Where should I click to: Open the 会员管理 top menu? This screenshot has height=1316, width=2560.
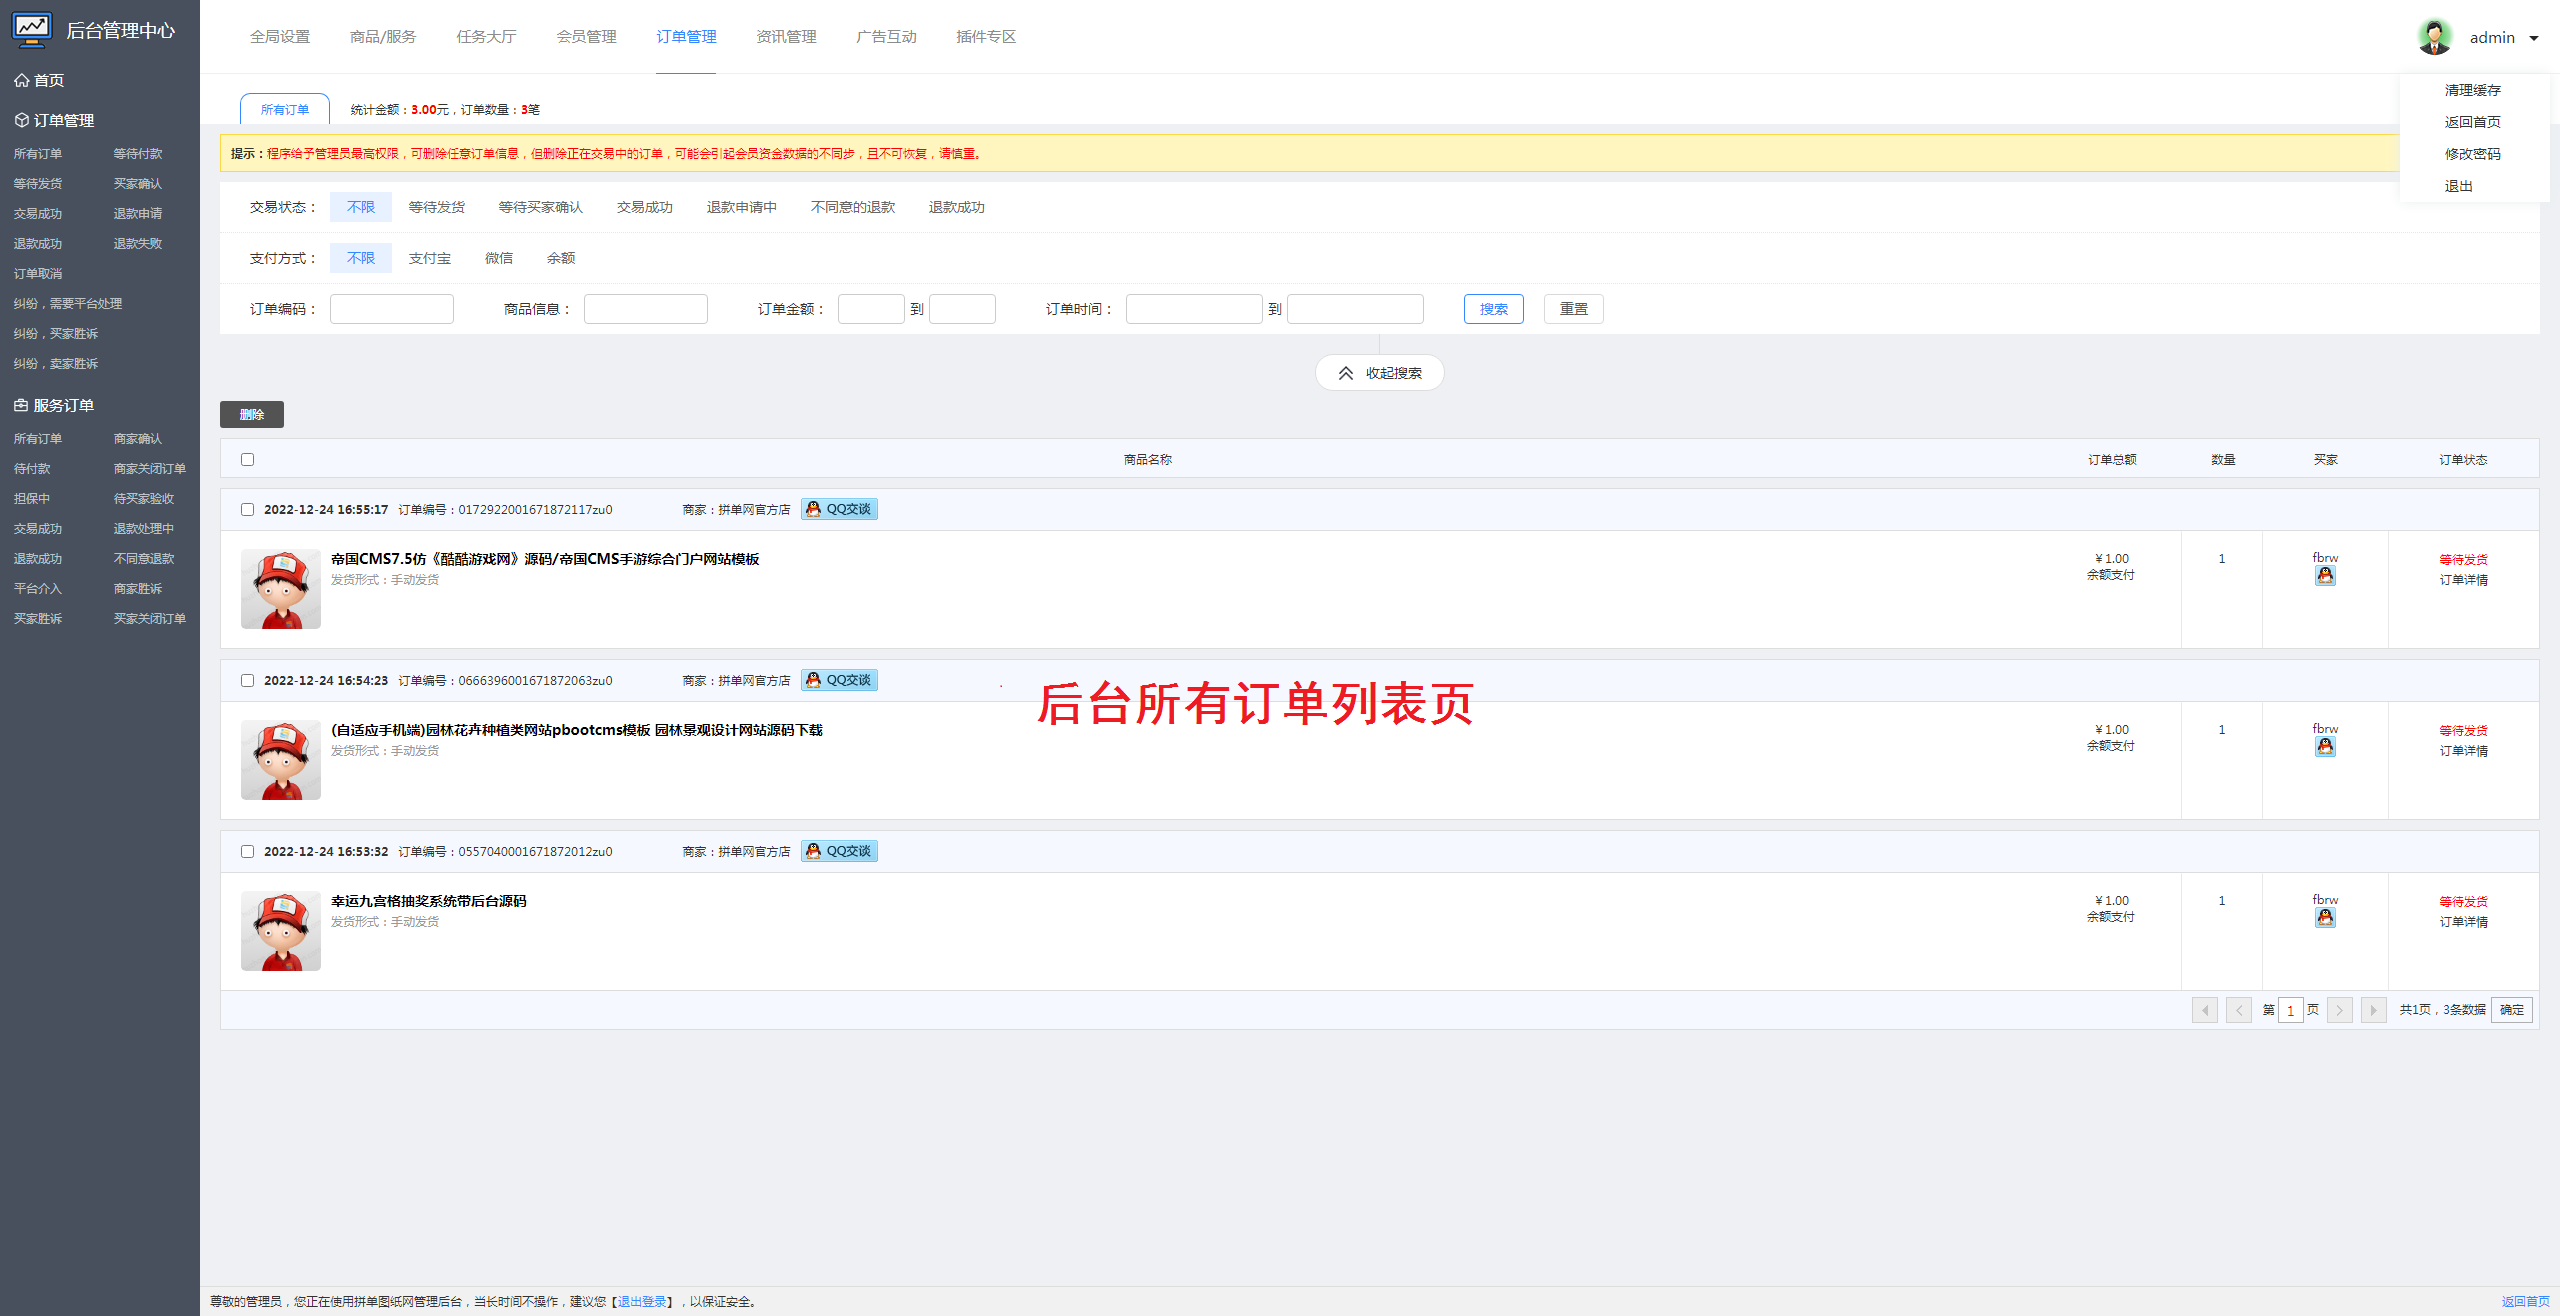[586, 37]
